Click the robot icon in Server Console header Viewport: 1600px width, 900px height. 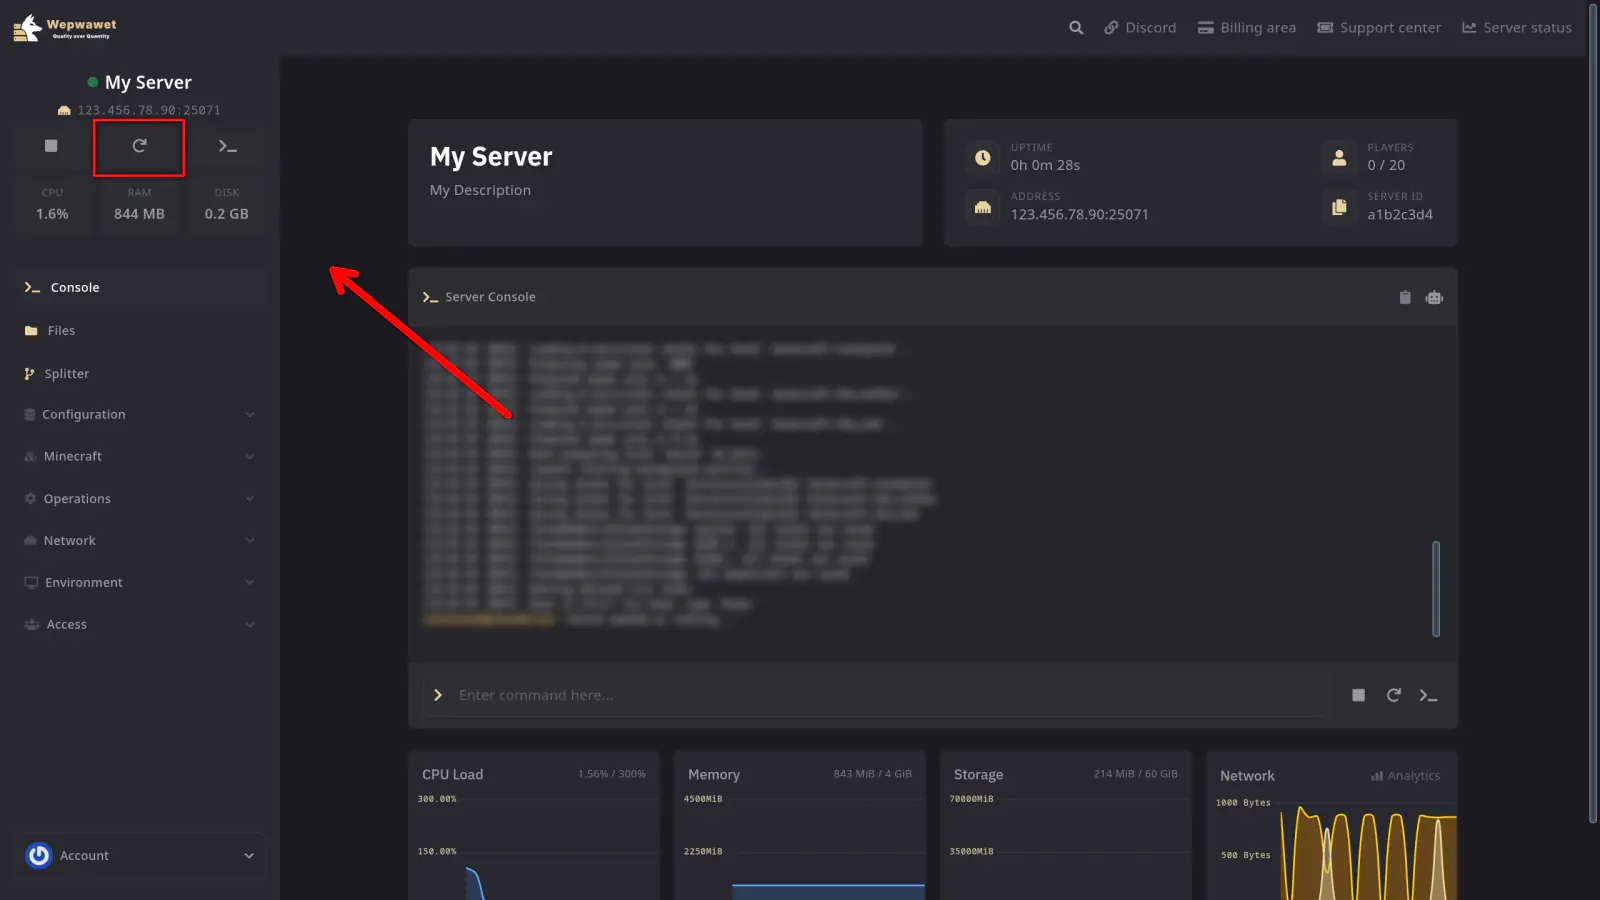pyautogui.click(x=1434, y=297)
